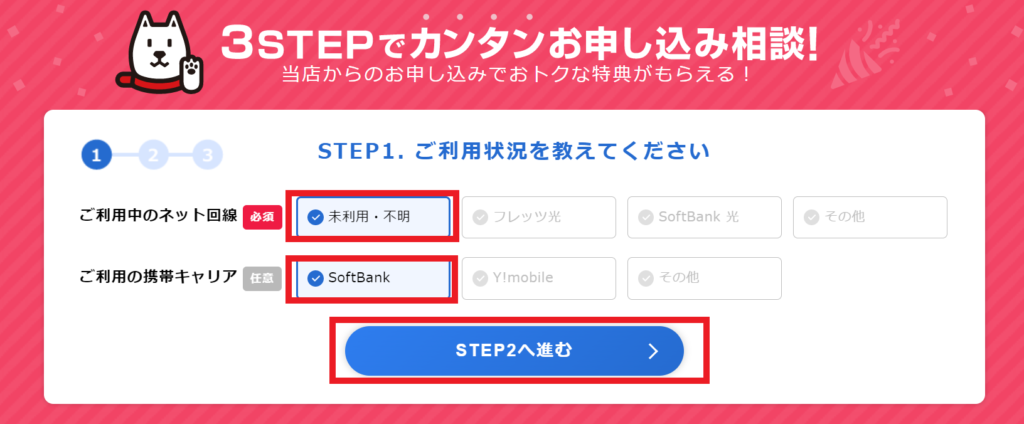Pick その他 for net line
This screenshot has width=1024, height=424.
coord(871,217)
